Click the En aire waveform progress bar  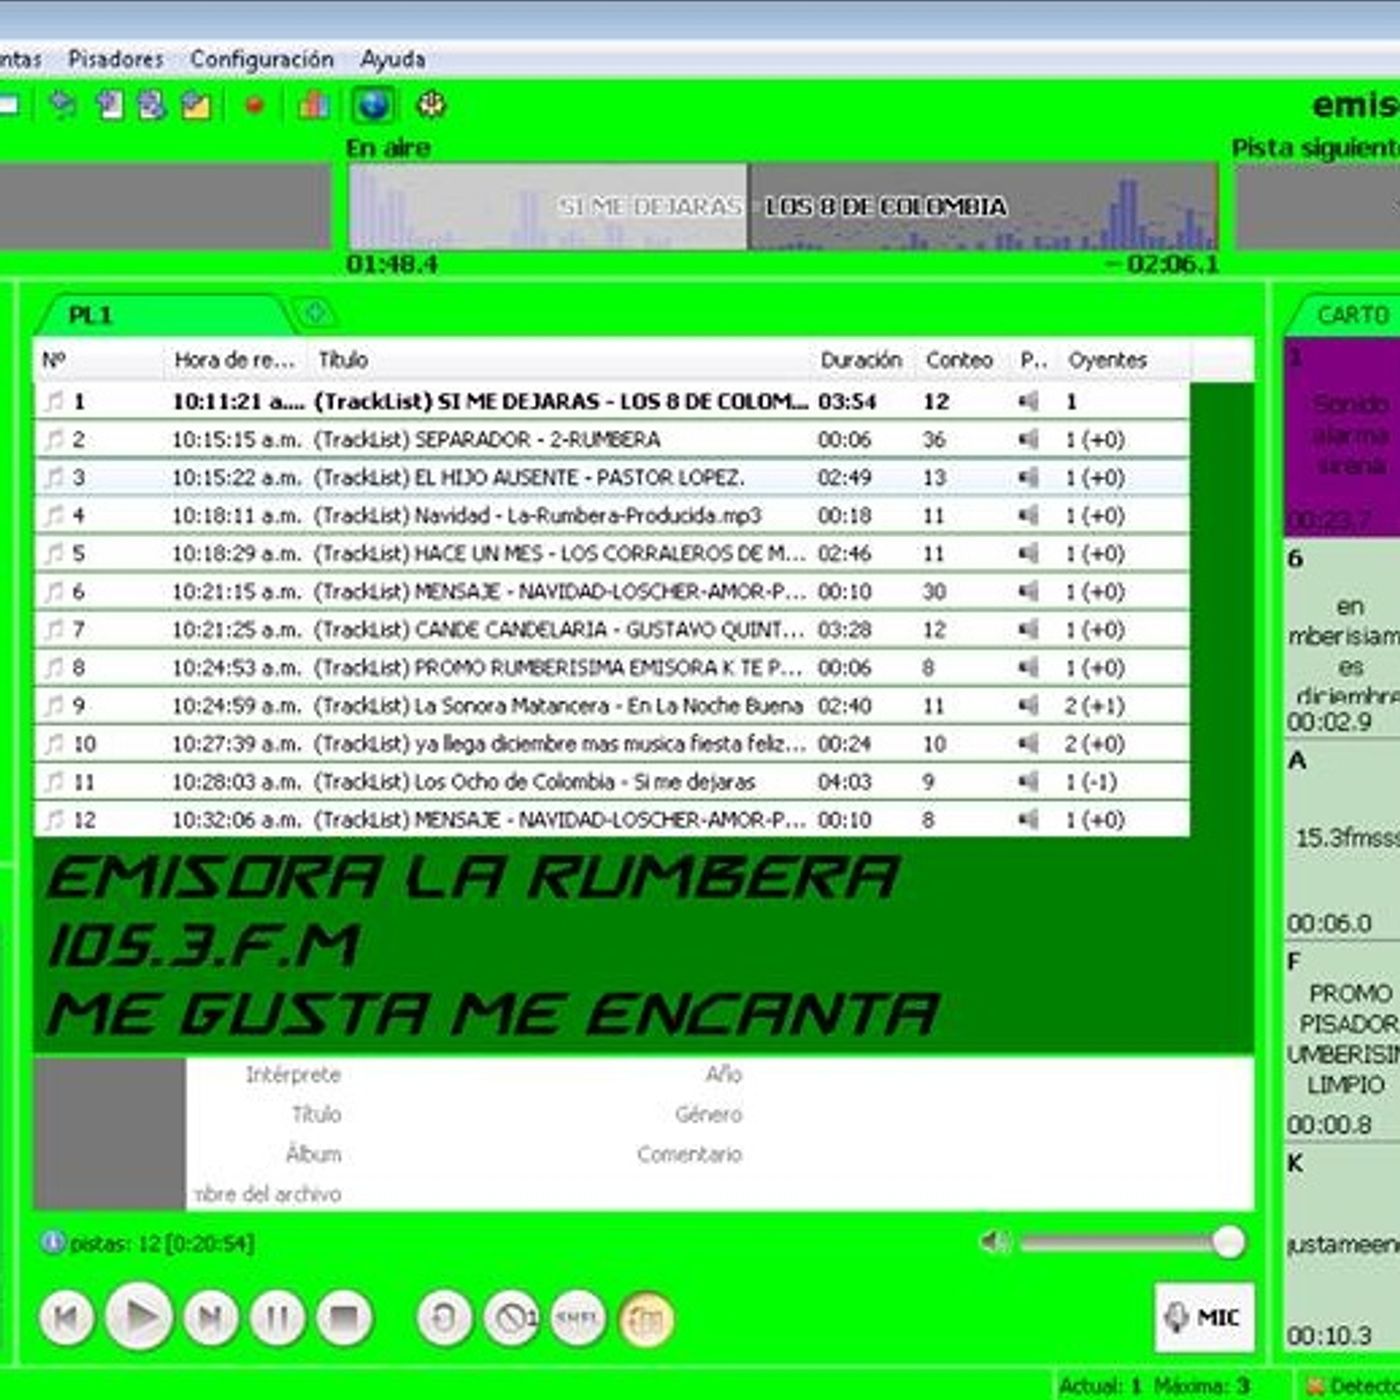(783, 206)
